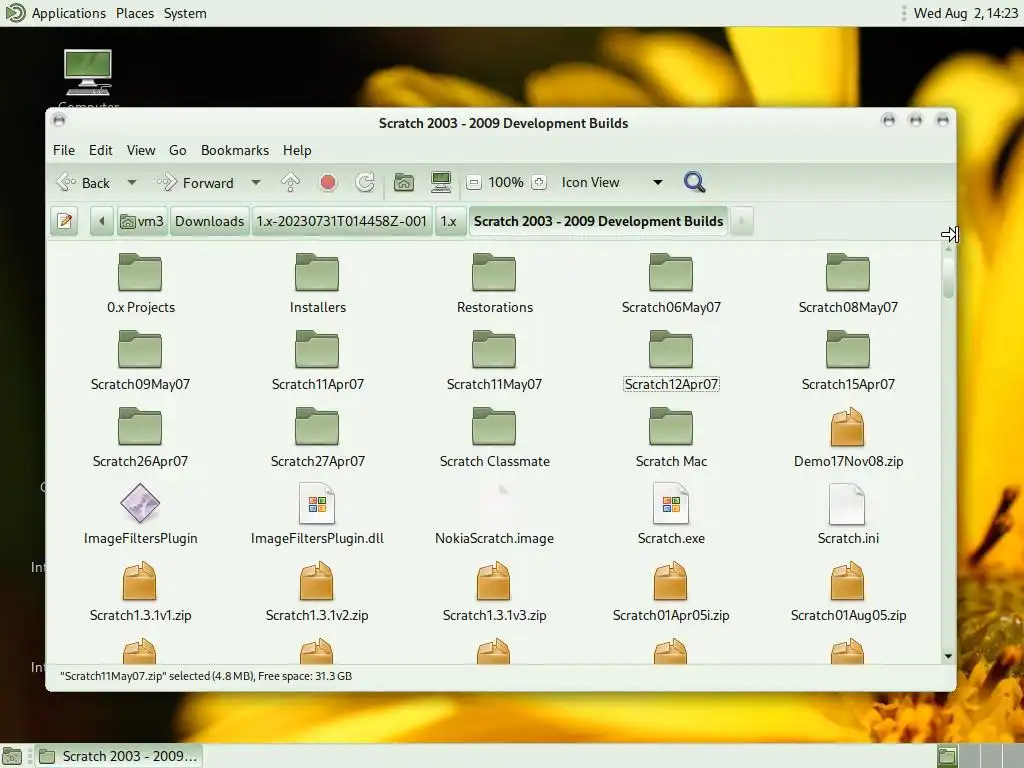The width and height of the screenshot is (1024, 768).
Task: Open the View menu
Action: tap(141, 150)
